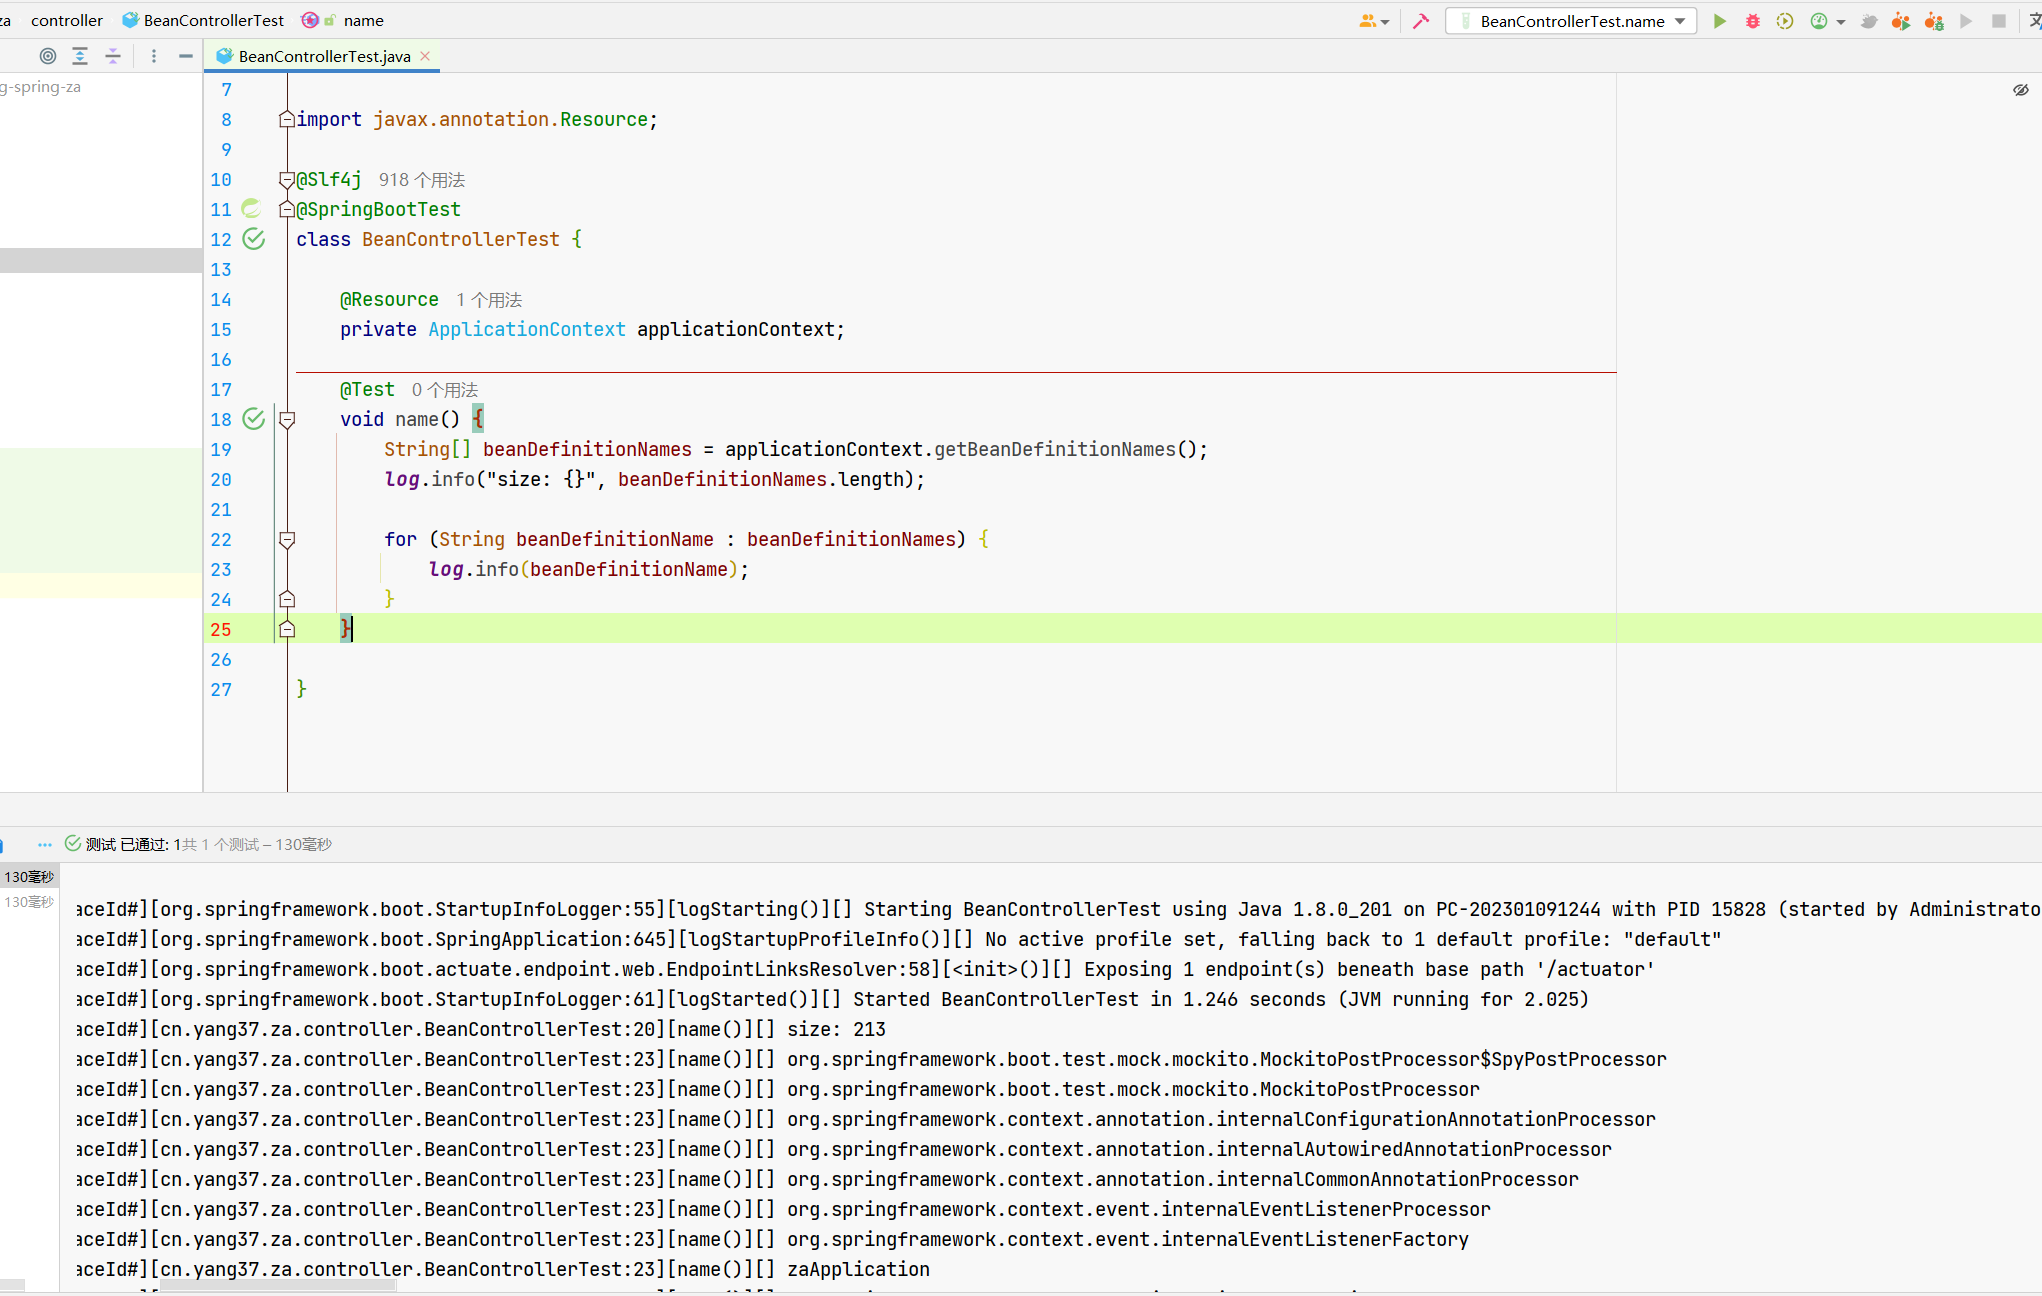Open the BeanControllerTest.name run configuration dropdown
The height and width of the screenshot is (1296, 2042).
(1571, 21)
